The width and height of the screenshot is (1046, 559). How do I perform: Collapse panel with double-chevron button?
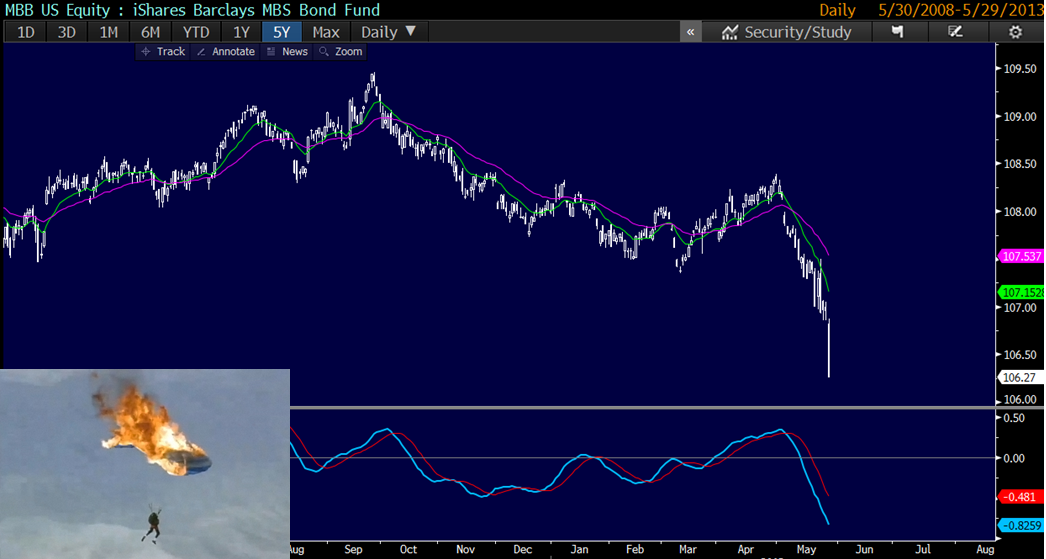690,32
